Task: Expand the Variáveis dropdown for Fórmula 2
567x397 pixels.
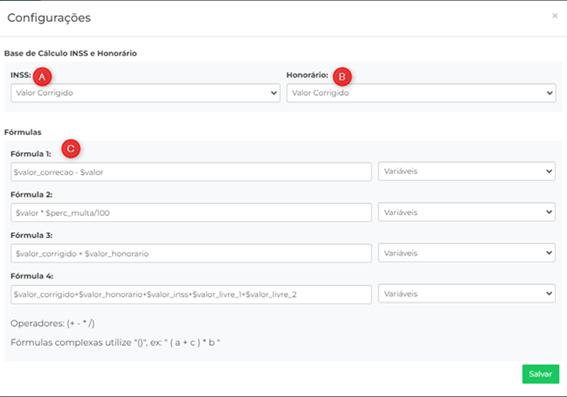Action: 466,212
